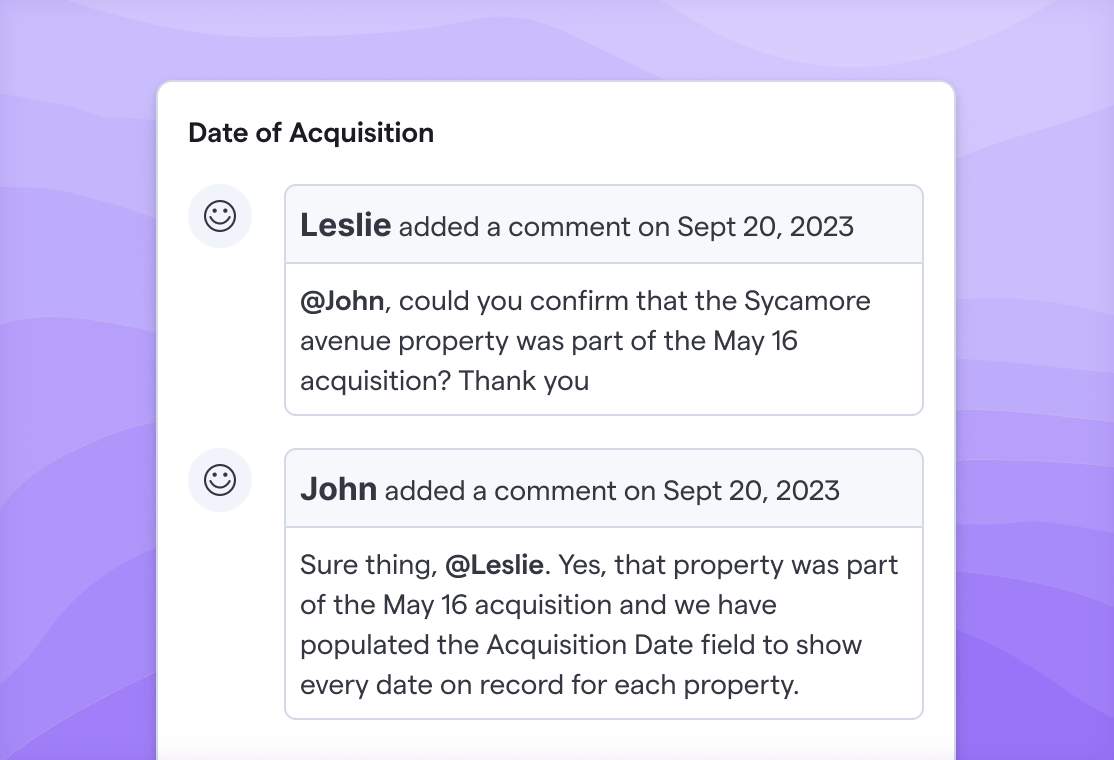The height and width of the screenshot is (760, 1114).
Task: Click the 'May 16' text in Leslie's comment
Action: 755,341
